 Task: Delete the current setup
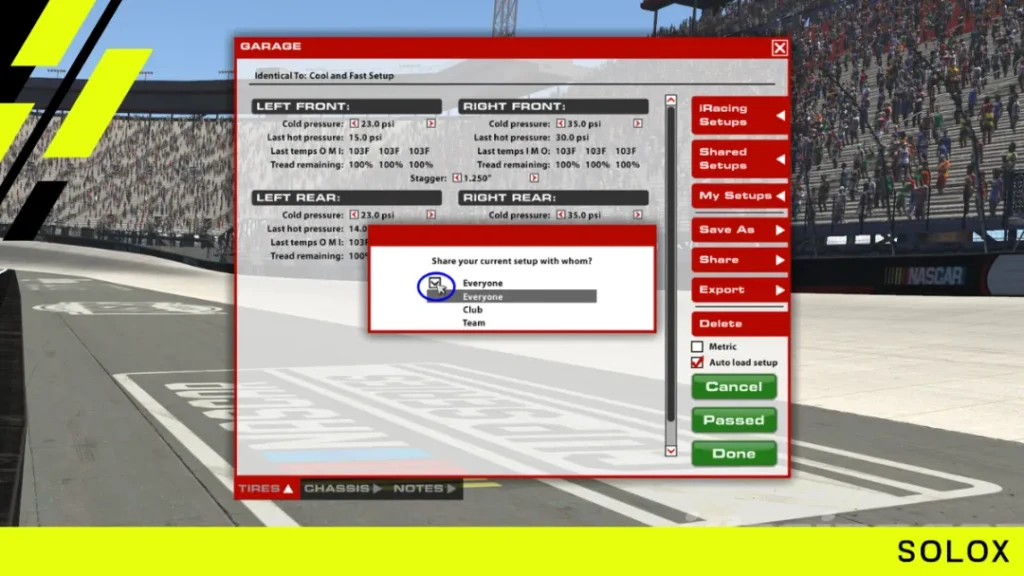pyautogui.click(x=739, y=324)
